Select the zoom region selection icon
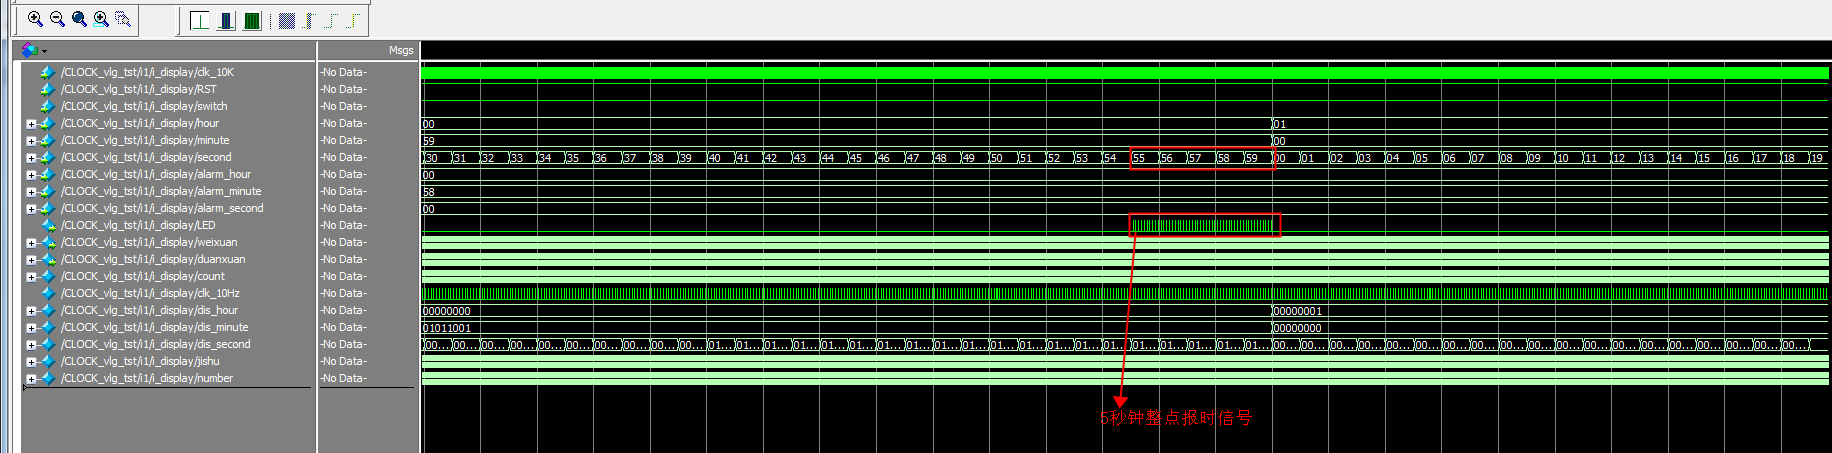Image resolution: width=1832 pixels, height=453 pixels. point(123,19)
